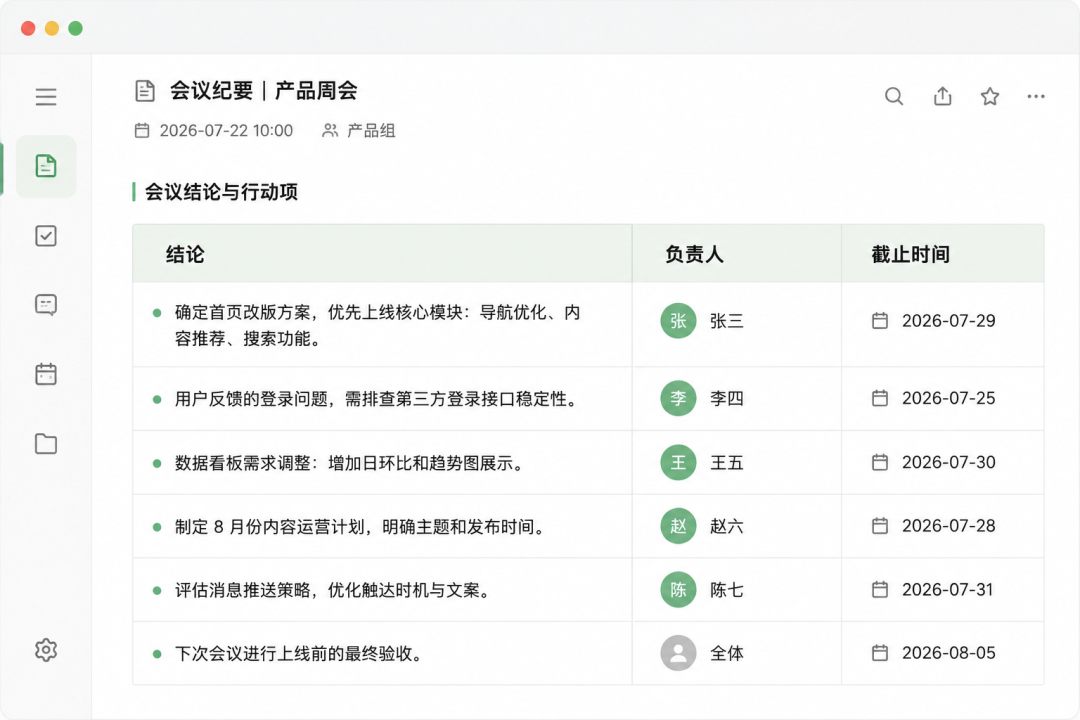This screenshot has width=1080, height=720.
Task: Select the documents icon in sidebar
Action: [46, 166]
